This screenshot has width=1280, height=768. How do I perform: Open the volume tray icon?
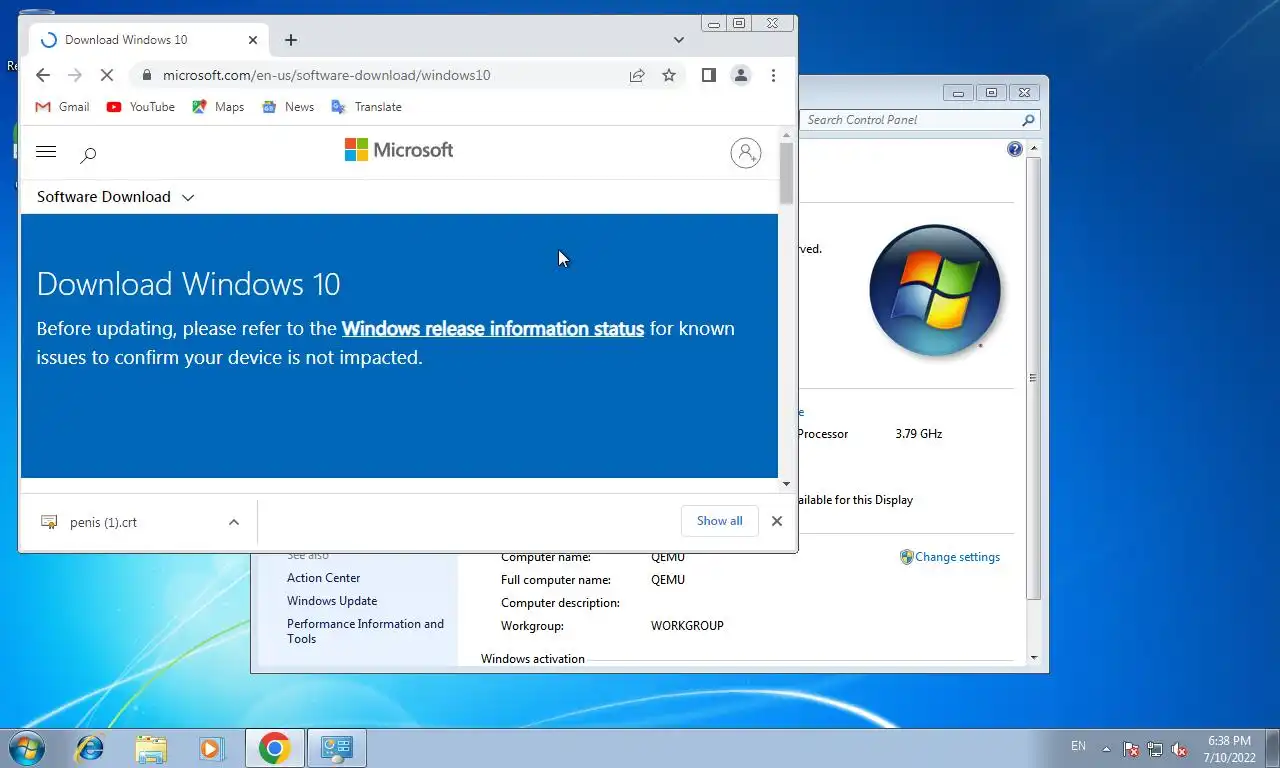pyautogui.click(x=1179, y=749)
